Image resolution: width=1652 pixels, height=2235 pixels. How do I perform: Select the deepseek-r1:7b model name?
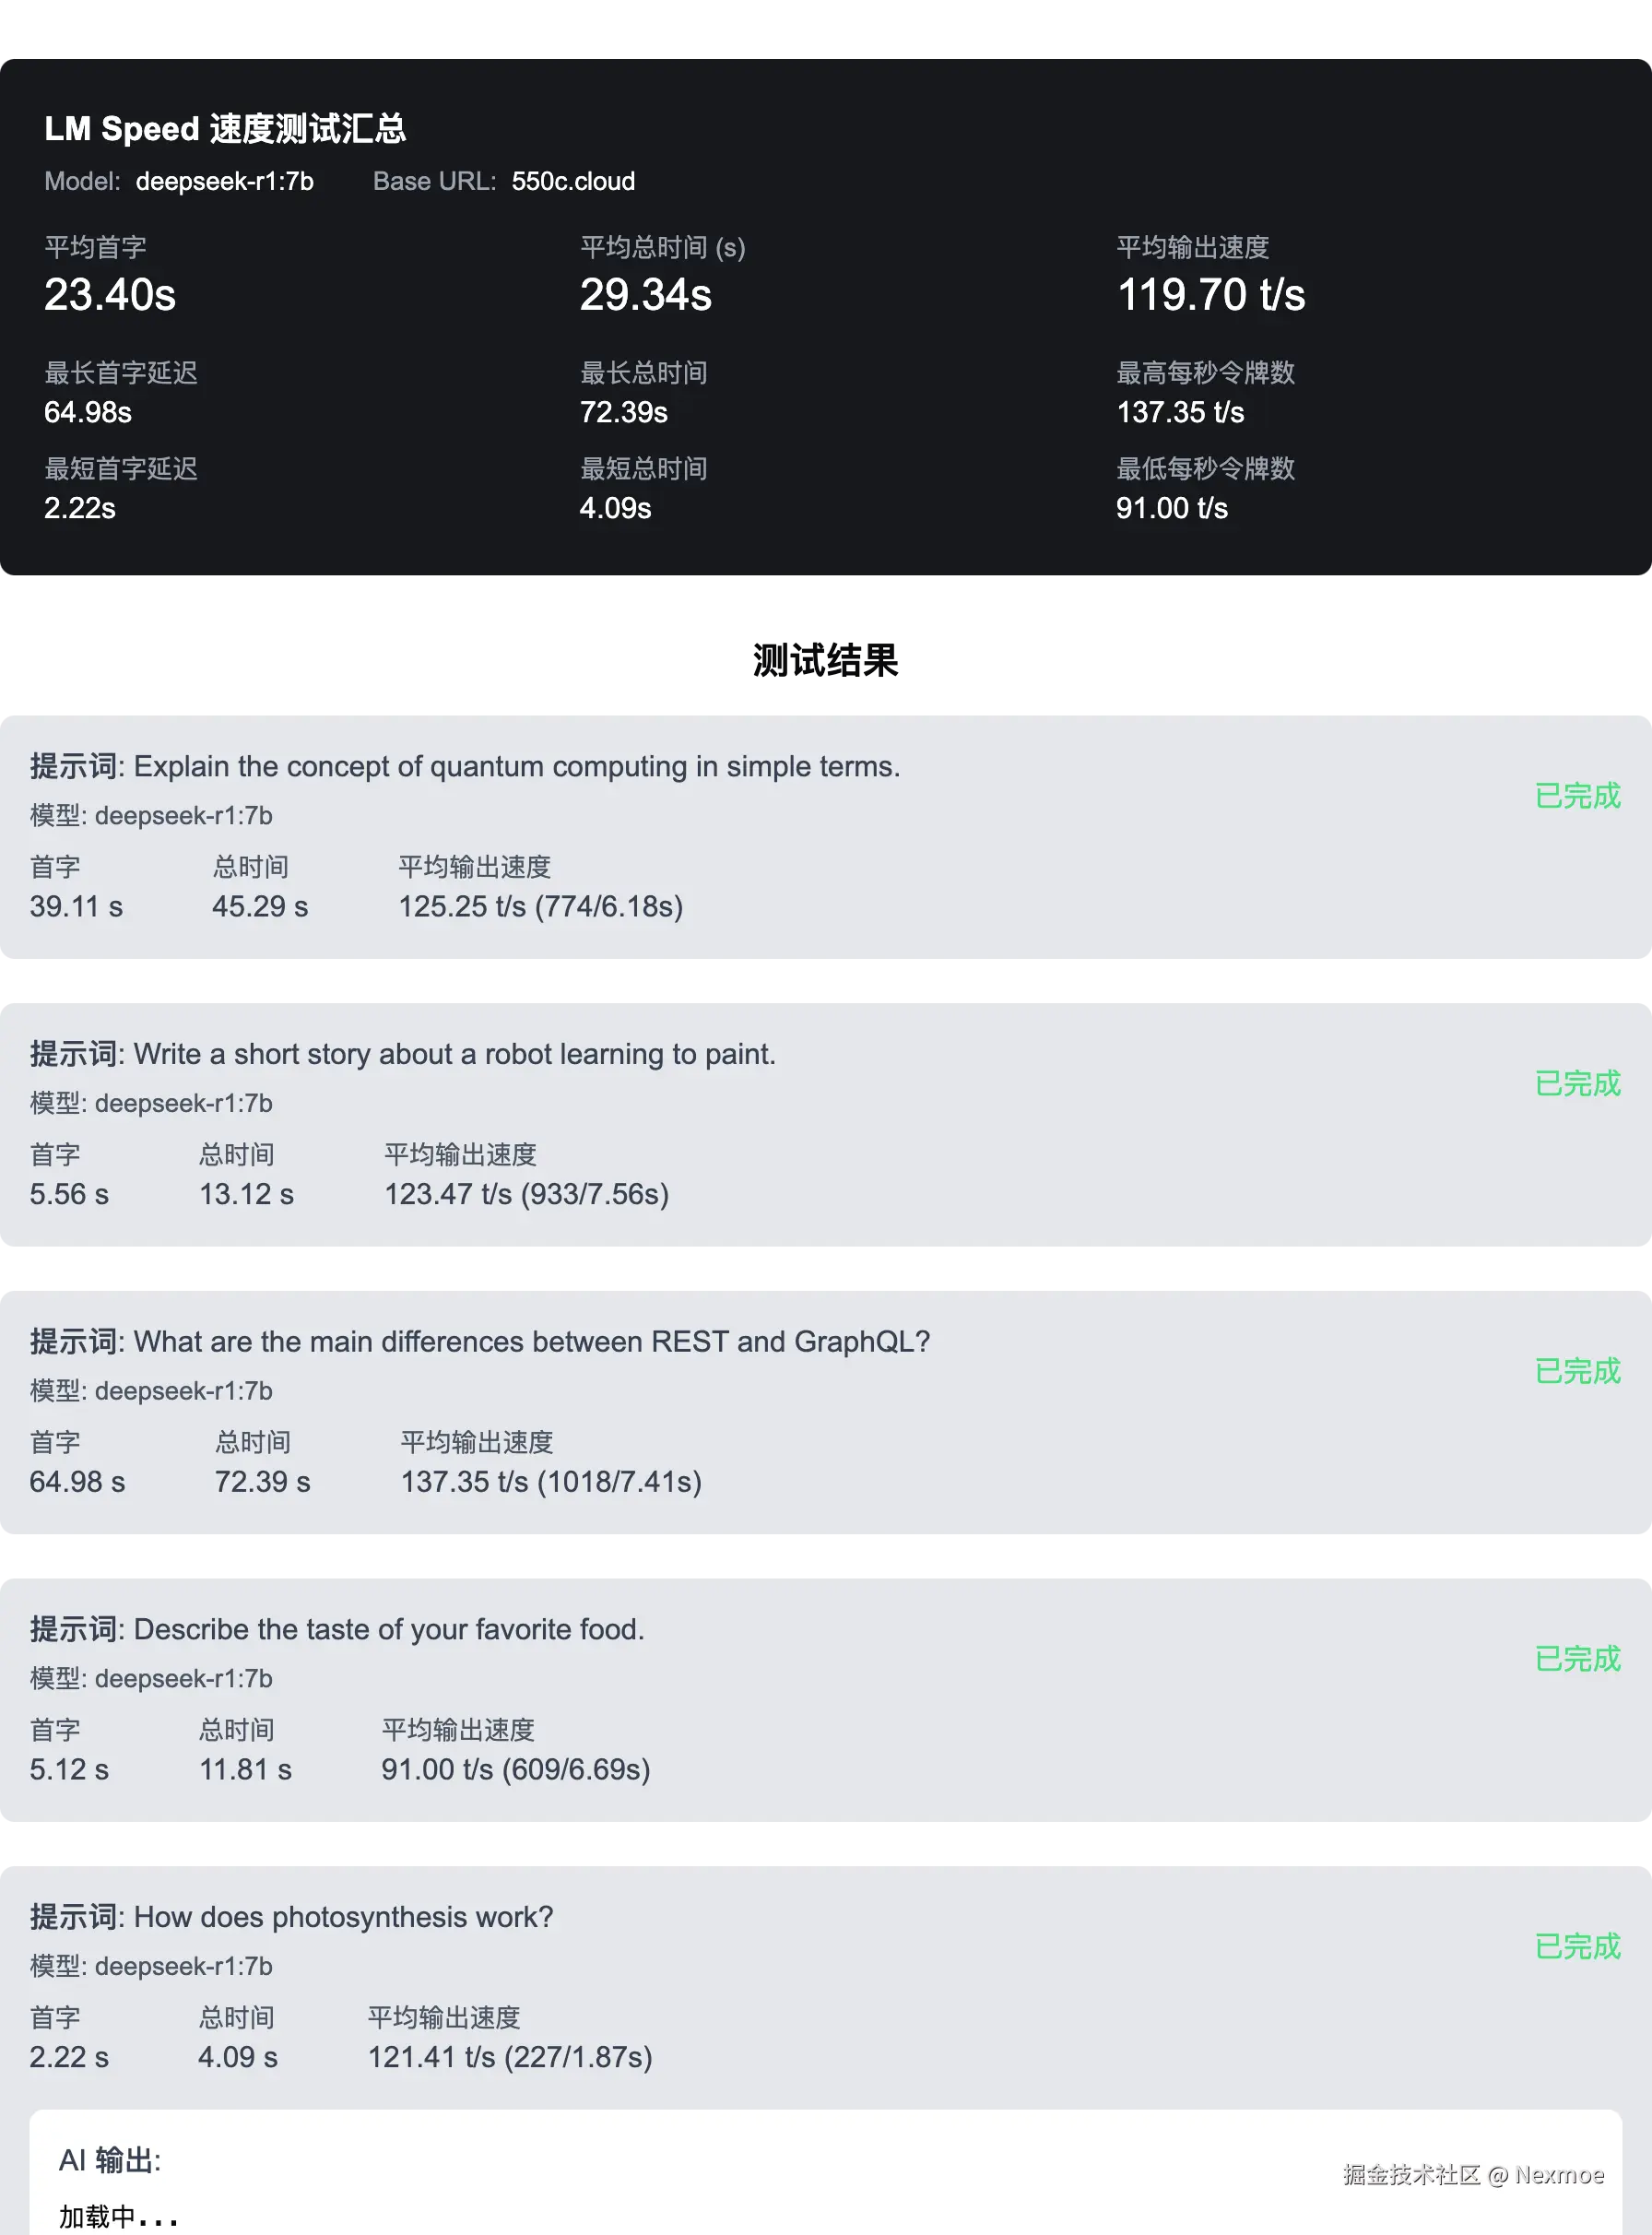(x=224, y=182)
